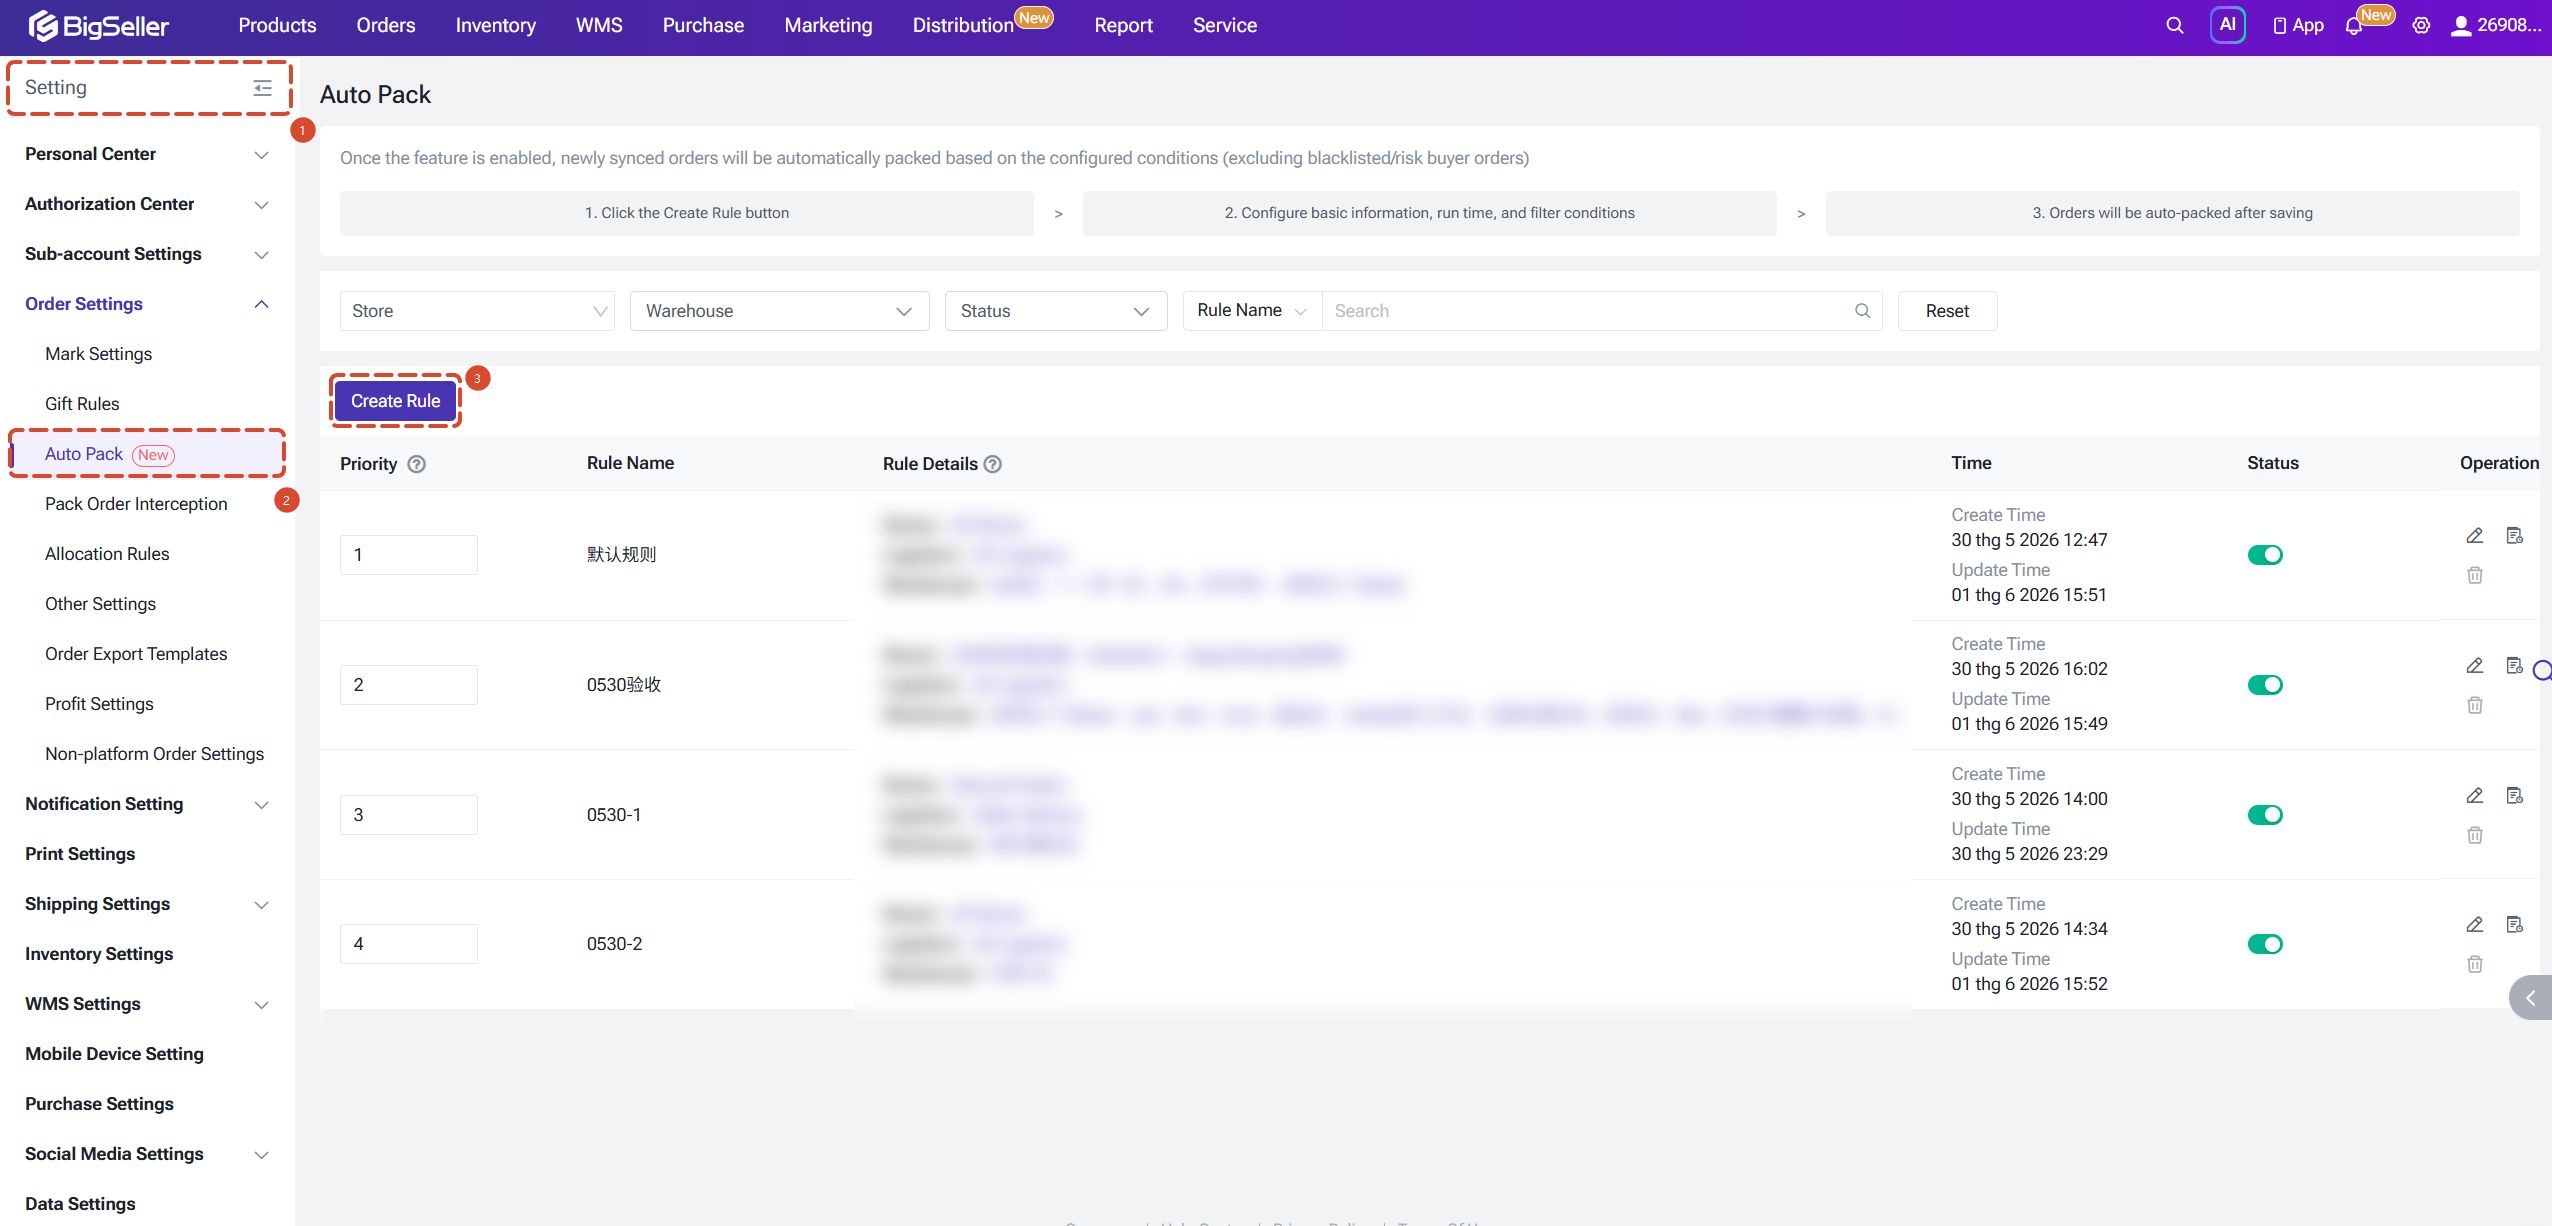Click the Reset button
The width and height of the screenshot is (2552, 1226).
1947,311
